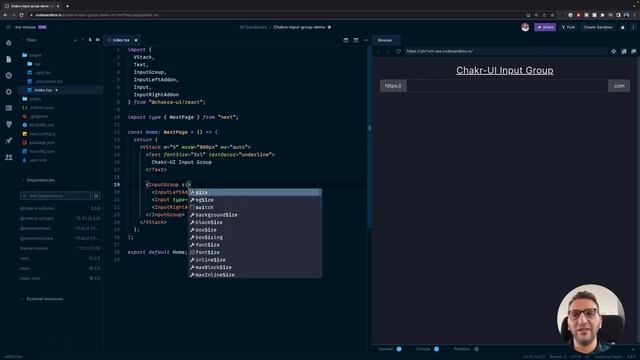Open the top-right vertical dots menu
Image resolution: width=640 pixels, height=360 pixels.
(x=633, y=27)
